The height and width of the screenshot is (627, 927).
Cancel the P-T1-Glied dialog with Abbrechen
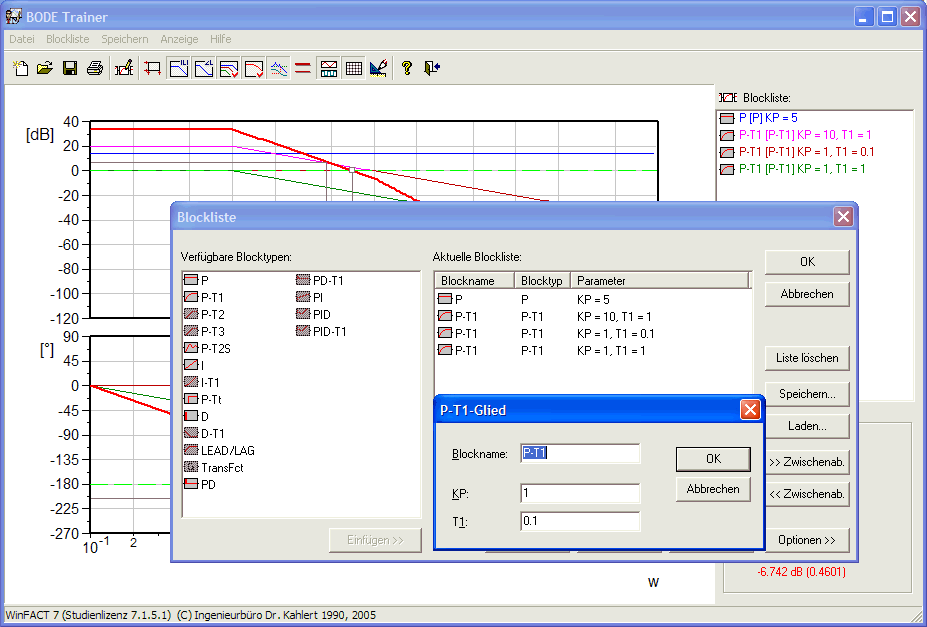pos(713,489)
